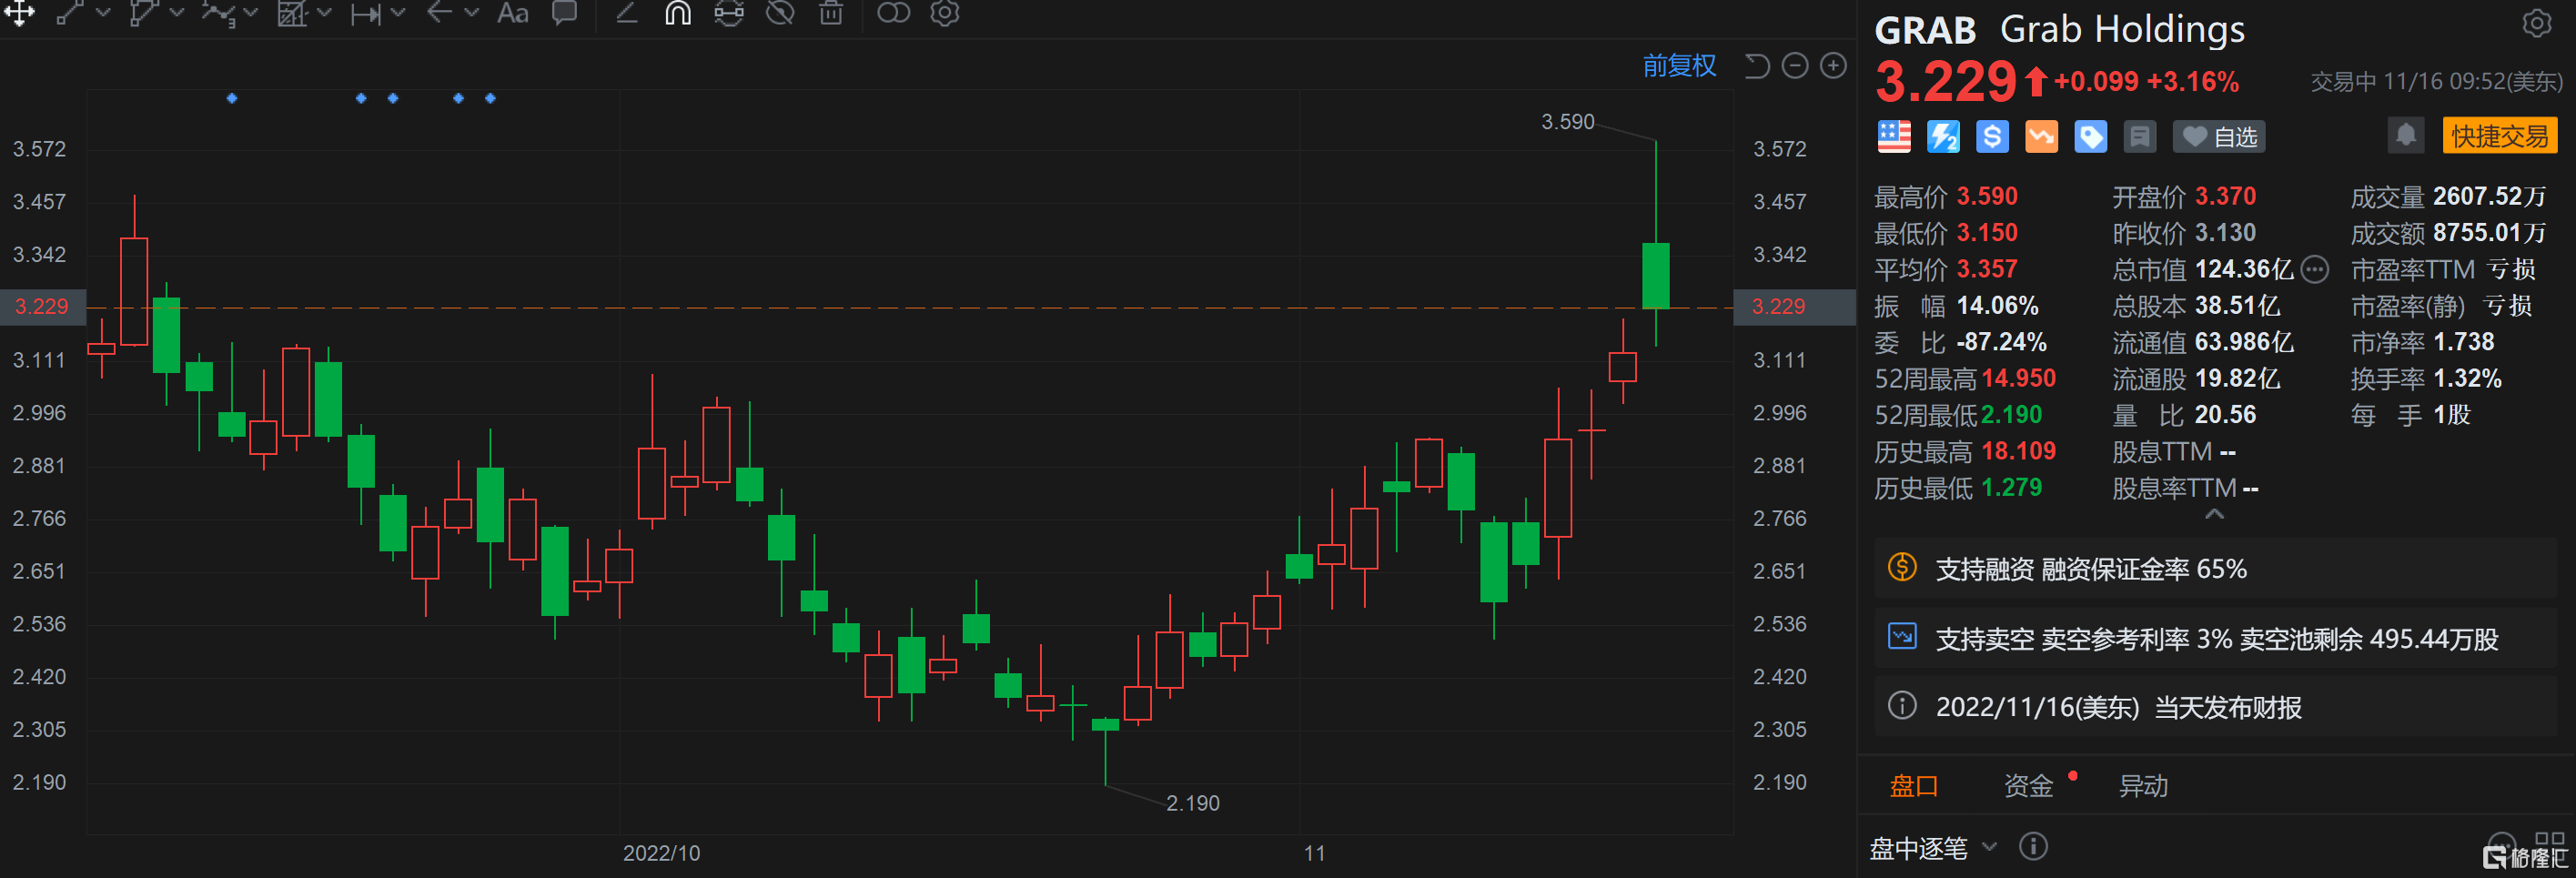Click the orange short-selling trend icon

[2041, 137]
